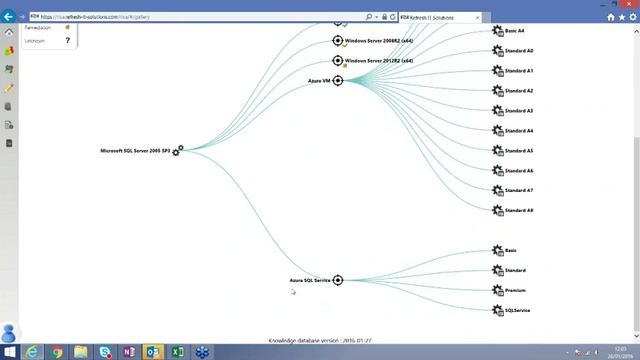Viewport: 640px width, 360px height.
Task: Click the Azure VM label
Action: [319, 81]
